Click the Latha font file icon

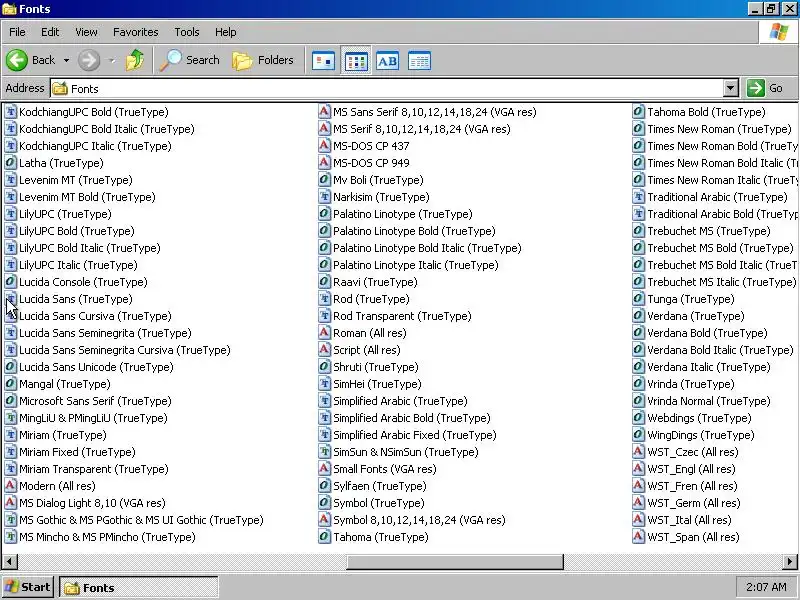click(10, 163)
